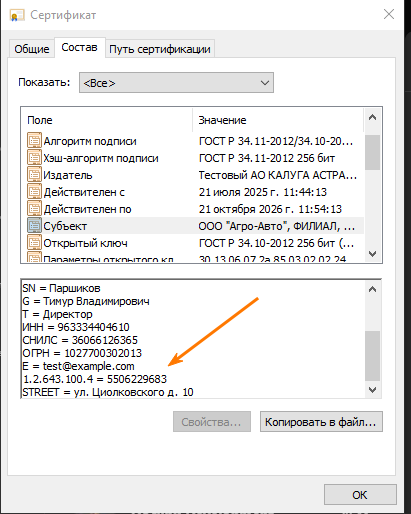Select the Действителен с field row
This screenshot has height=514, width=411.
[192, 192]
